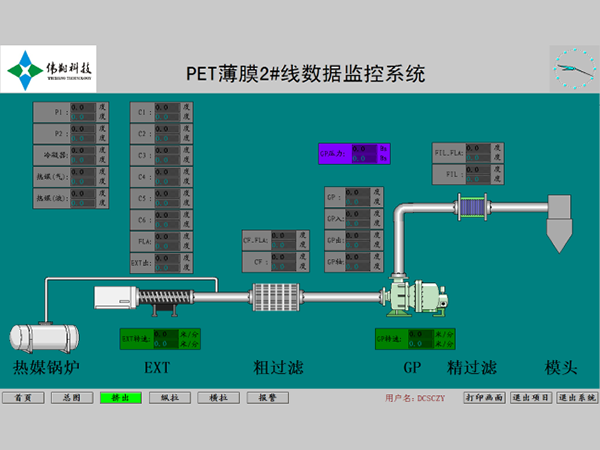Go to the 纵拉 screen
Screen dimensions: 600x450
[x=169, y=397]
